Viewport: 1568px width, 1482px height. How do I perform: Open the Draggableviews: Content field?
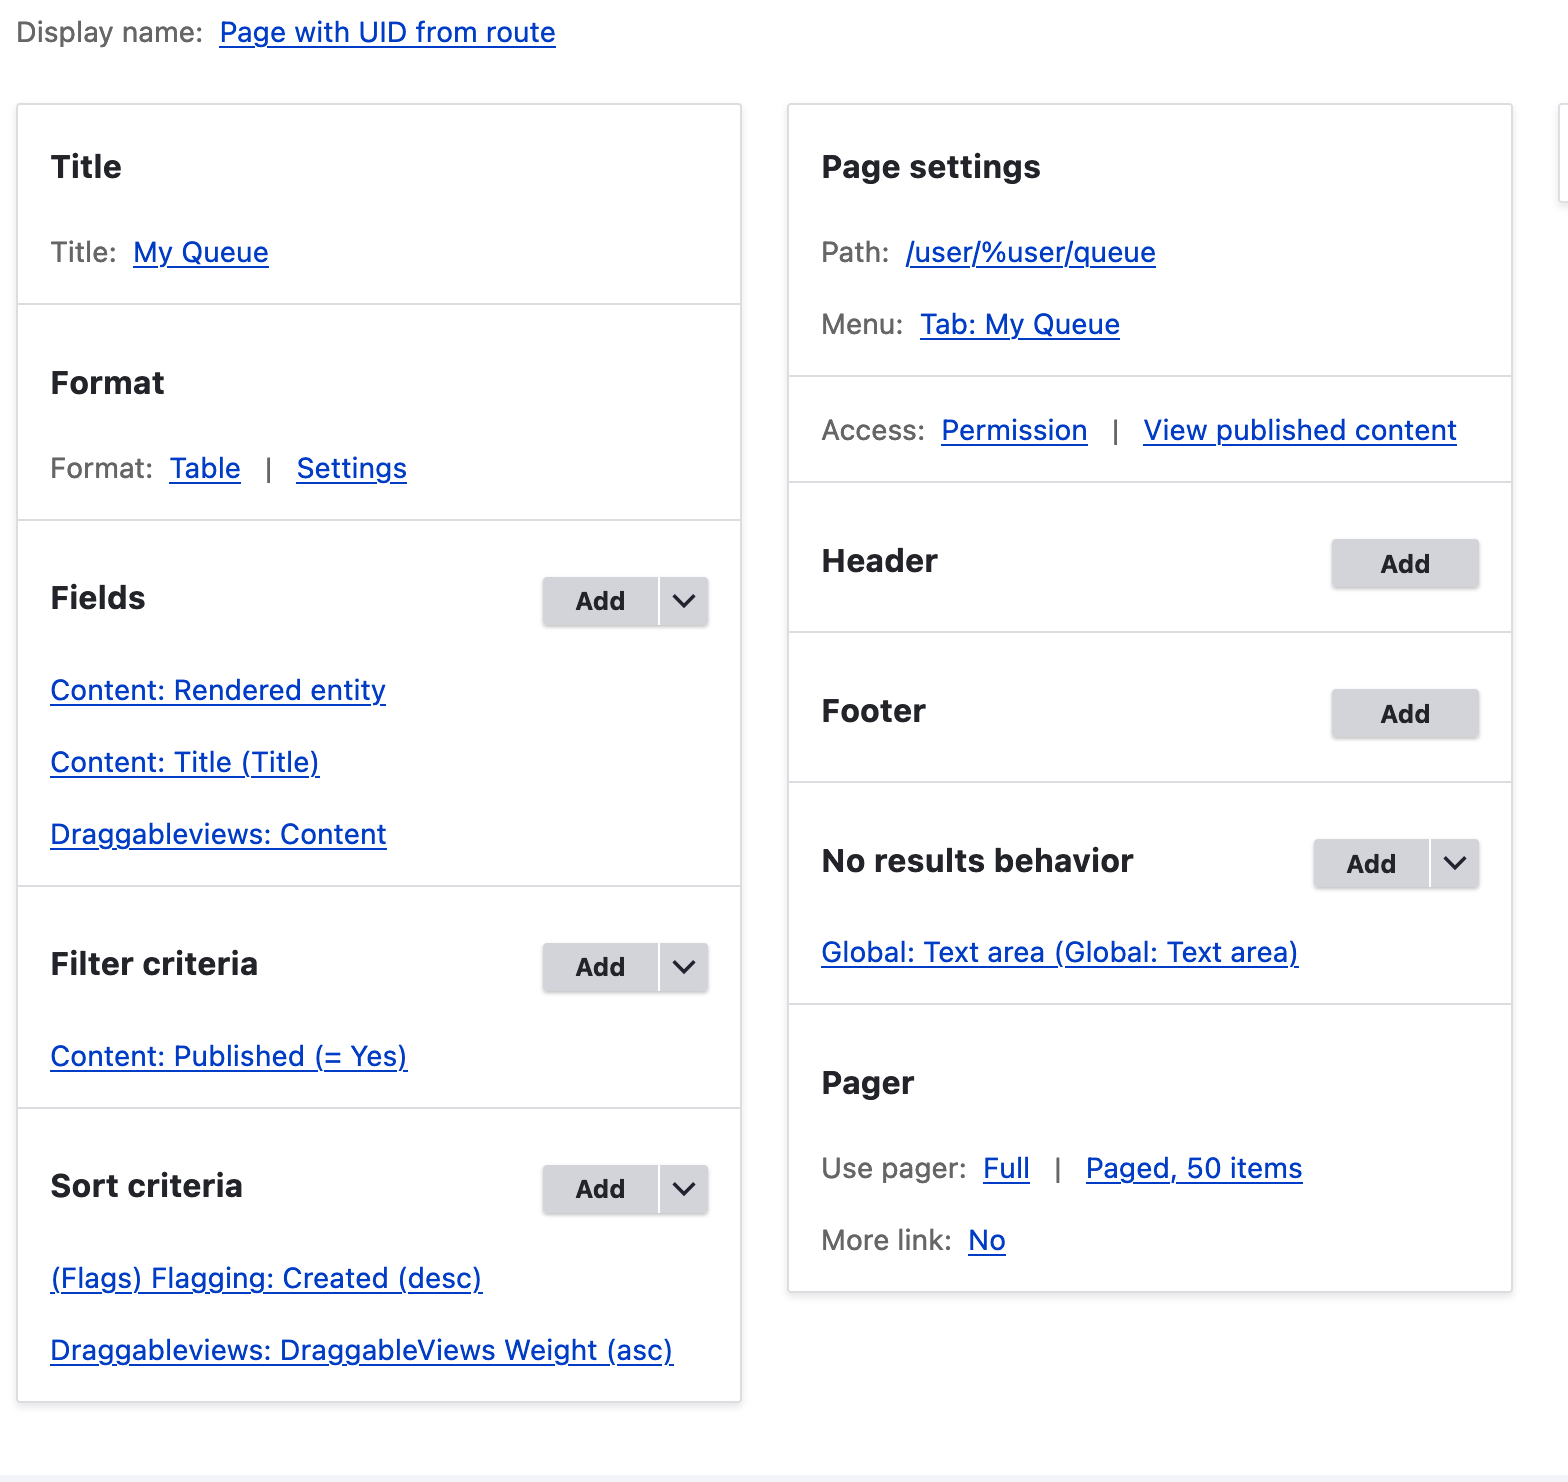(x=217, y=833)
